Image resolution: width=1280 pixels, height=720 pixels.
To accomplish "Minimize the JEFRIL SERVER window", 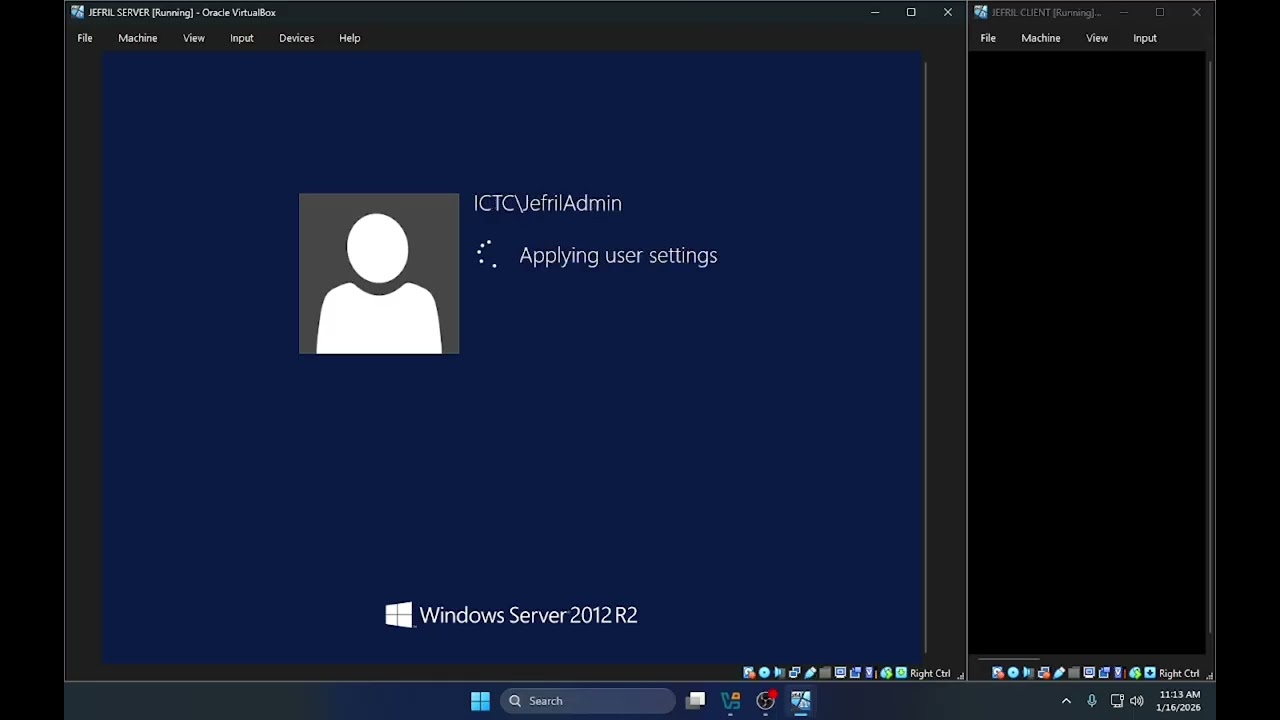I will [875, 12].
